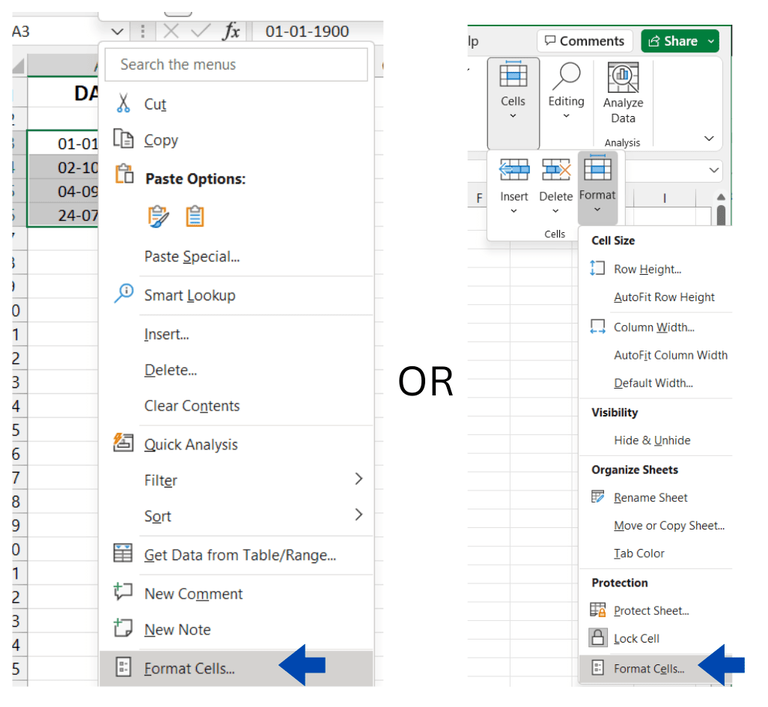Screen dimensions: 768x707
Task: Click the Copy icon in context menu
Action: click(123, 139)
